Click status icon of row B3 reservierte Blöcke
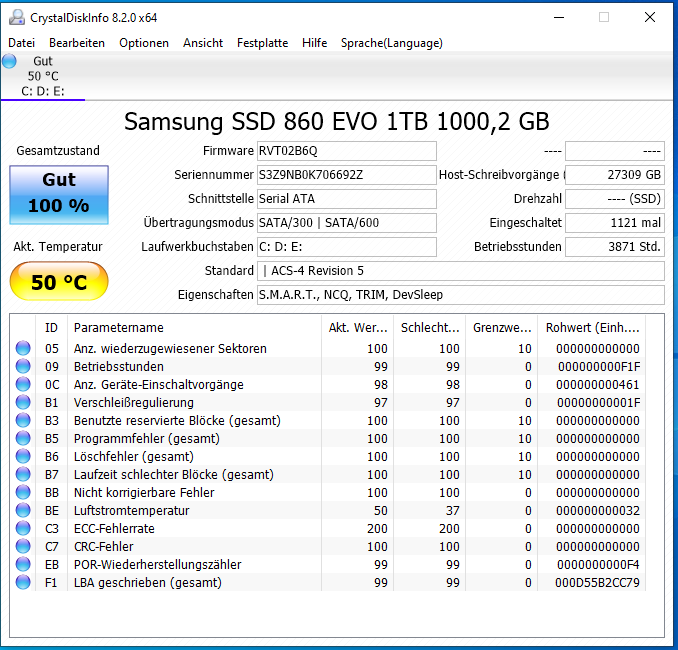Viewport: 678px width, 650px height. (x=23, y=420)
